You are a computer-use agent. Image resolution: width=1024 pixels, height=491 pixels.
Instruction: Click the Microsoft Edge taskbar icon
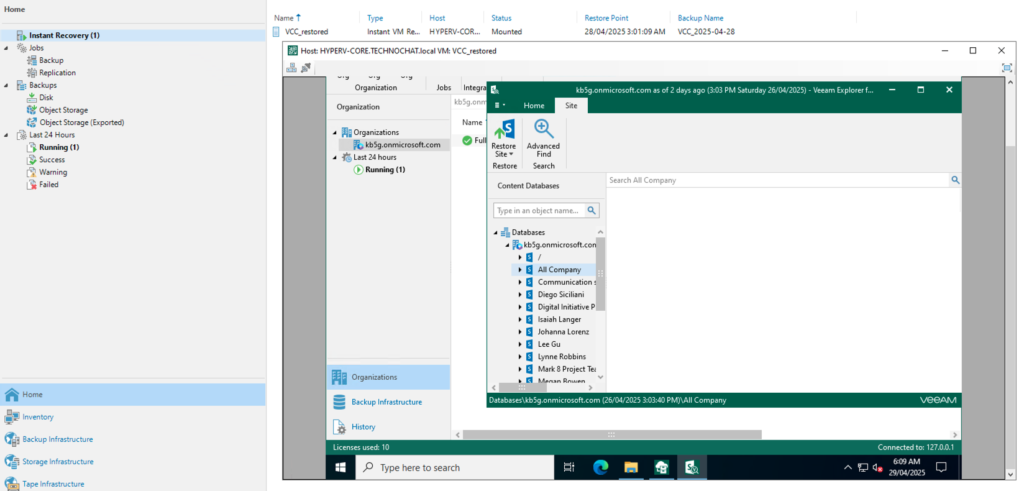(x=601, y=467)
